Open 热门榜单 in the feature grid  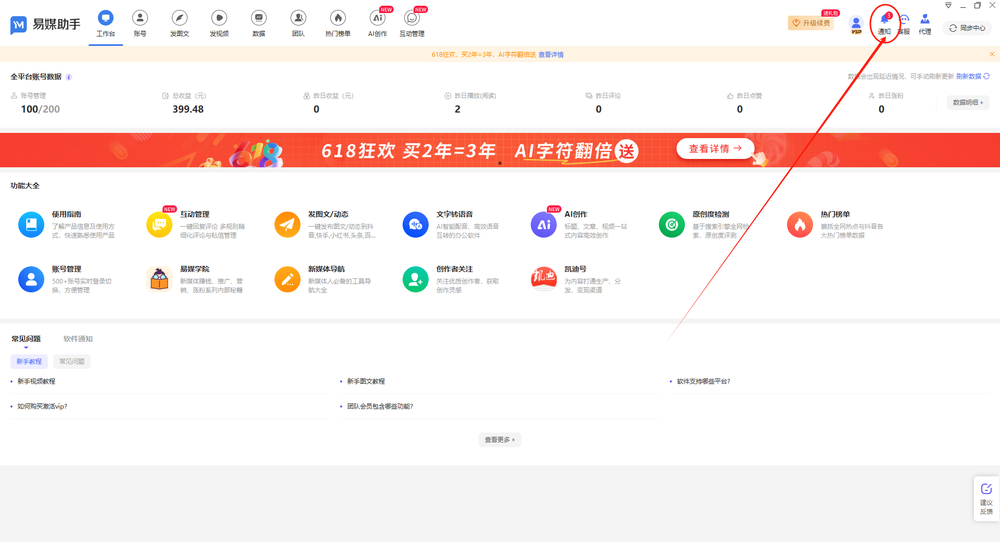835,224
